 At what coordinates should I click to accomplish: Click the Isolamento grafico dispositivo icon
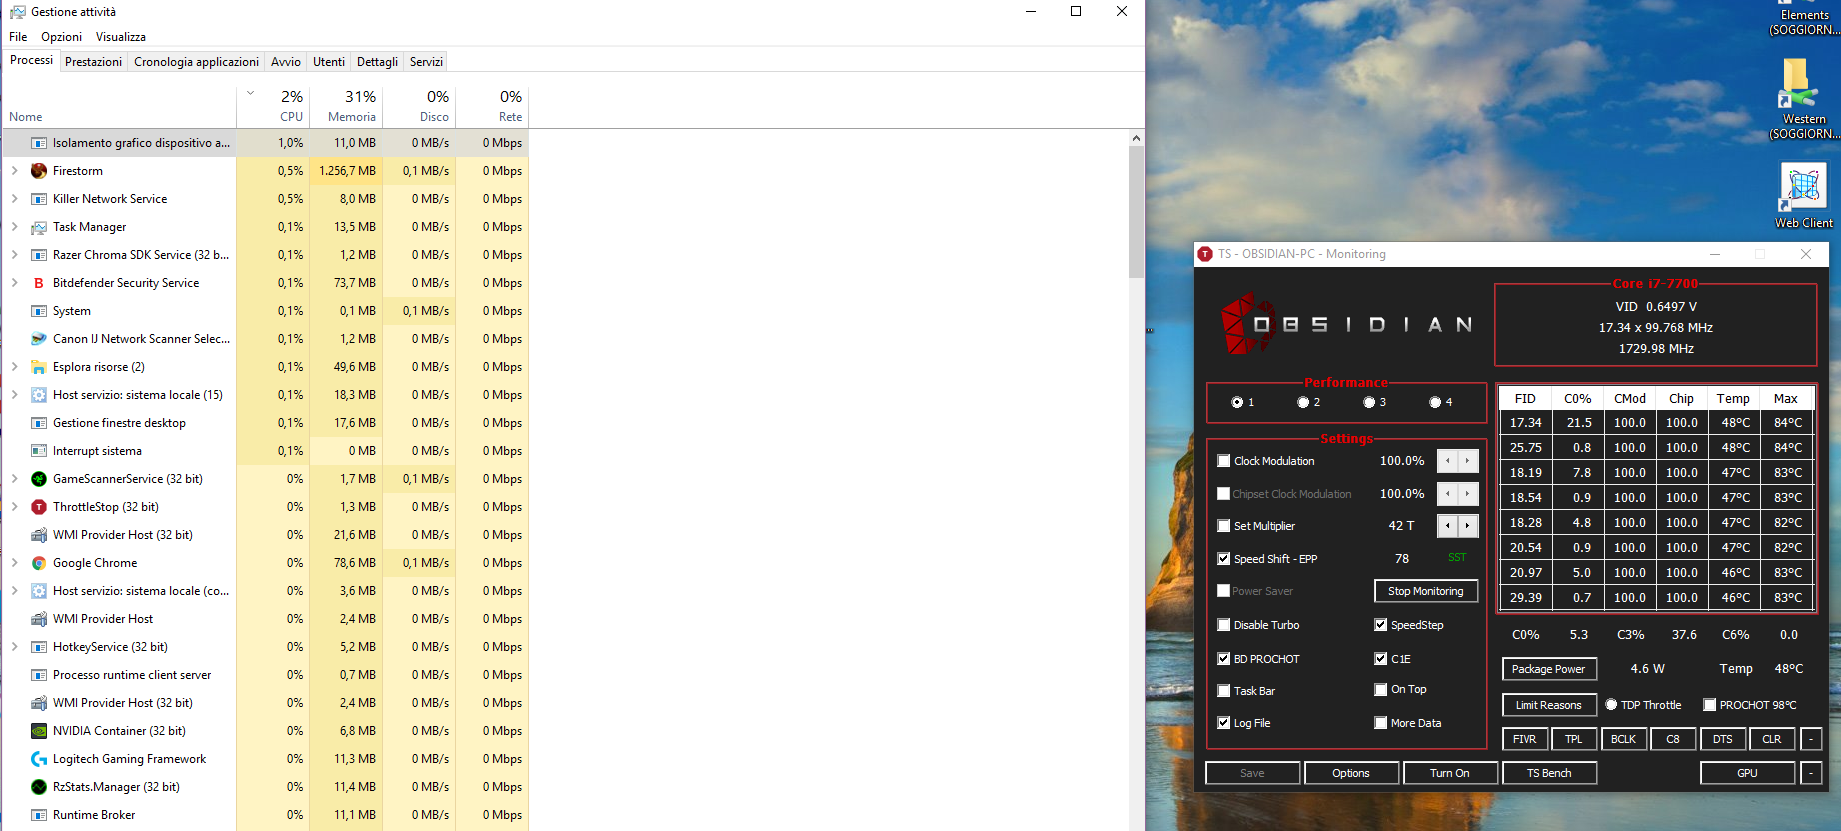pyautogui.click(x=39, y=143)
